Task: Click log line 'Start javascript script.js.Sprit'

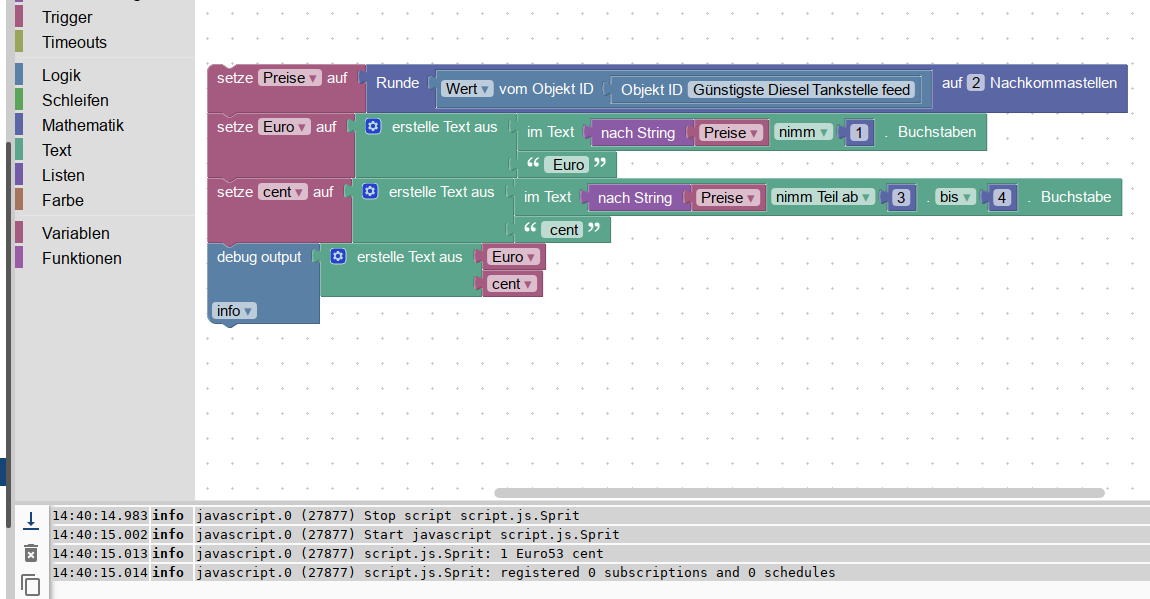Action: (491, 534)
